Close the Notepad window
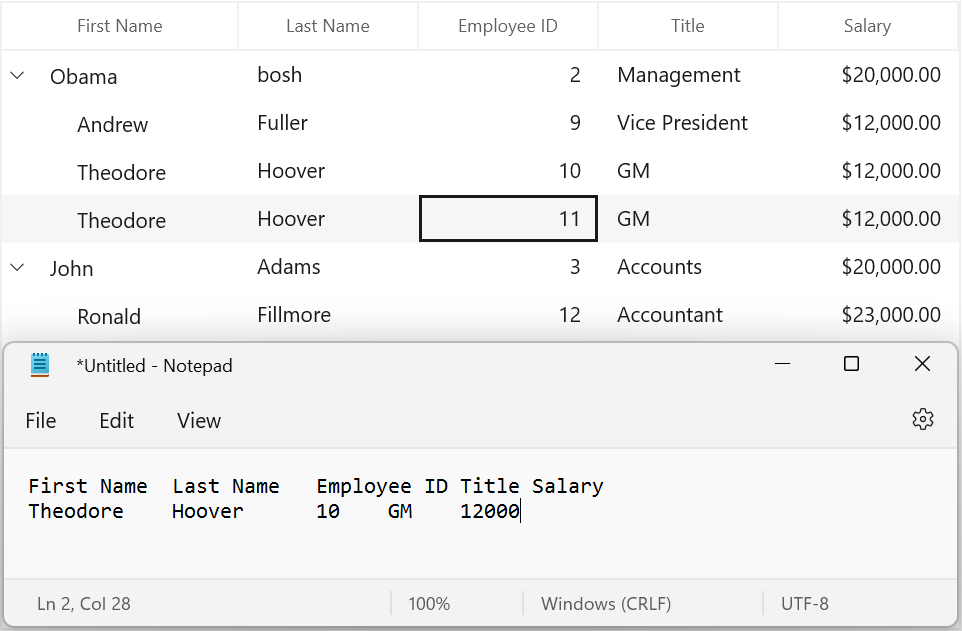Image resolution: width=962 pixels, height=631 pixels. pos(922,364)
